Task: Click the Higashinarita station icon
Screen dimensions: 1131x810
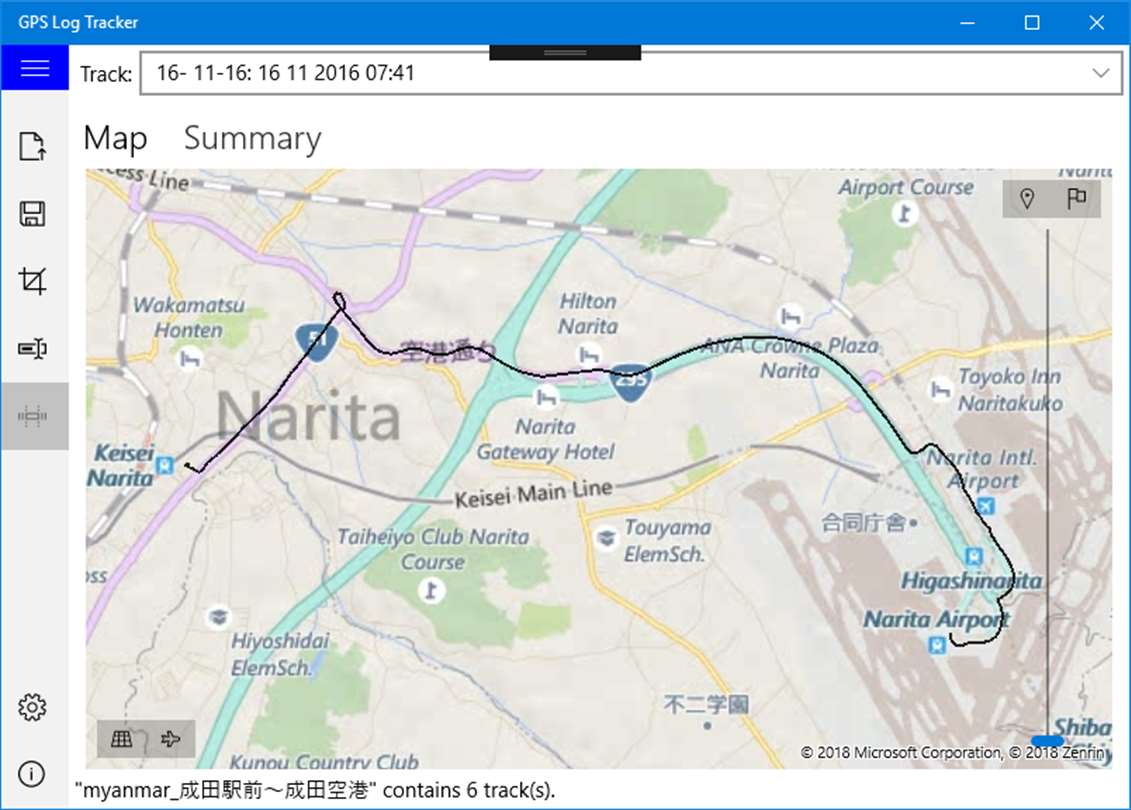Action: (974, 556)
